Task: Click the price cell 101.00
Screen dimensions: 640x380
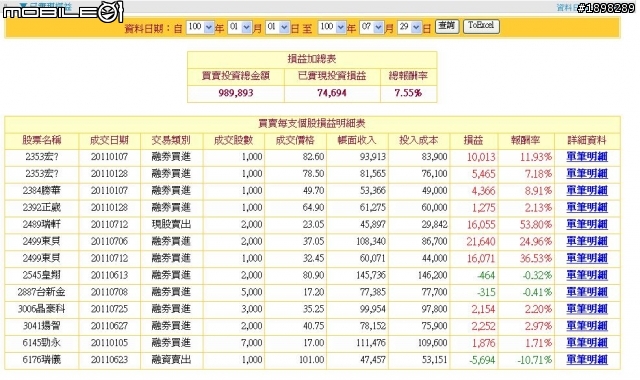Action: click(x=311, y=360)
